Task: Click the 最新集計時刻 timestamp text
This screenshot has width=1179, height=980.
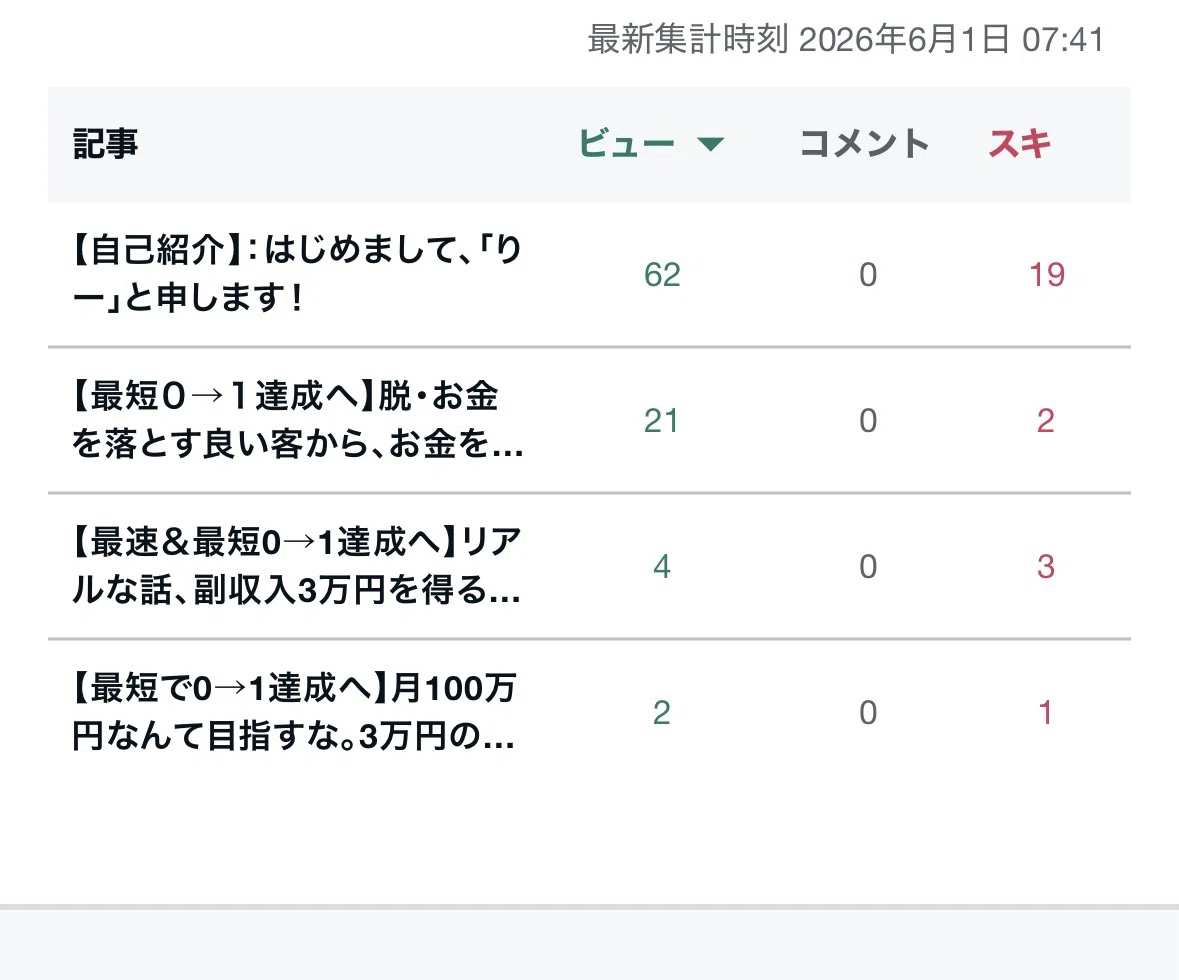Action: [846, 39]
